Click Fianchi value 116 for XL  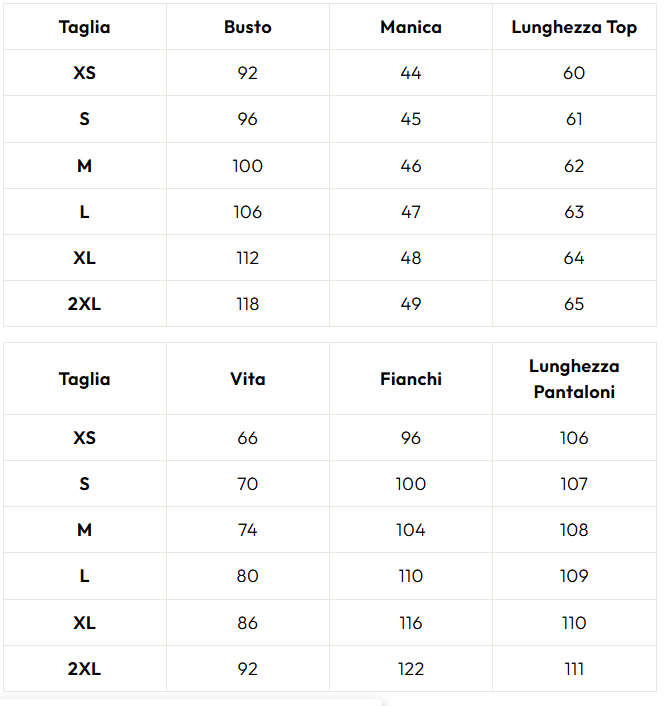click(411, 623)
